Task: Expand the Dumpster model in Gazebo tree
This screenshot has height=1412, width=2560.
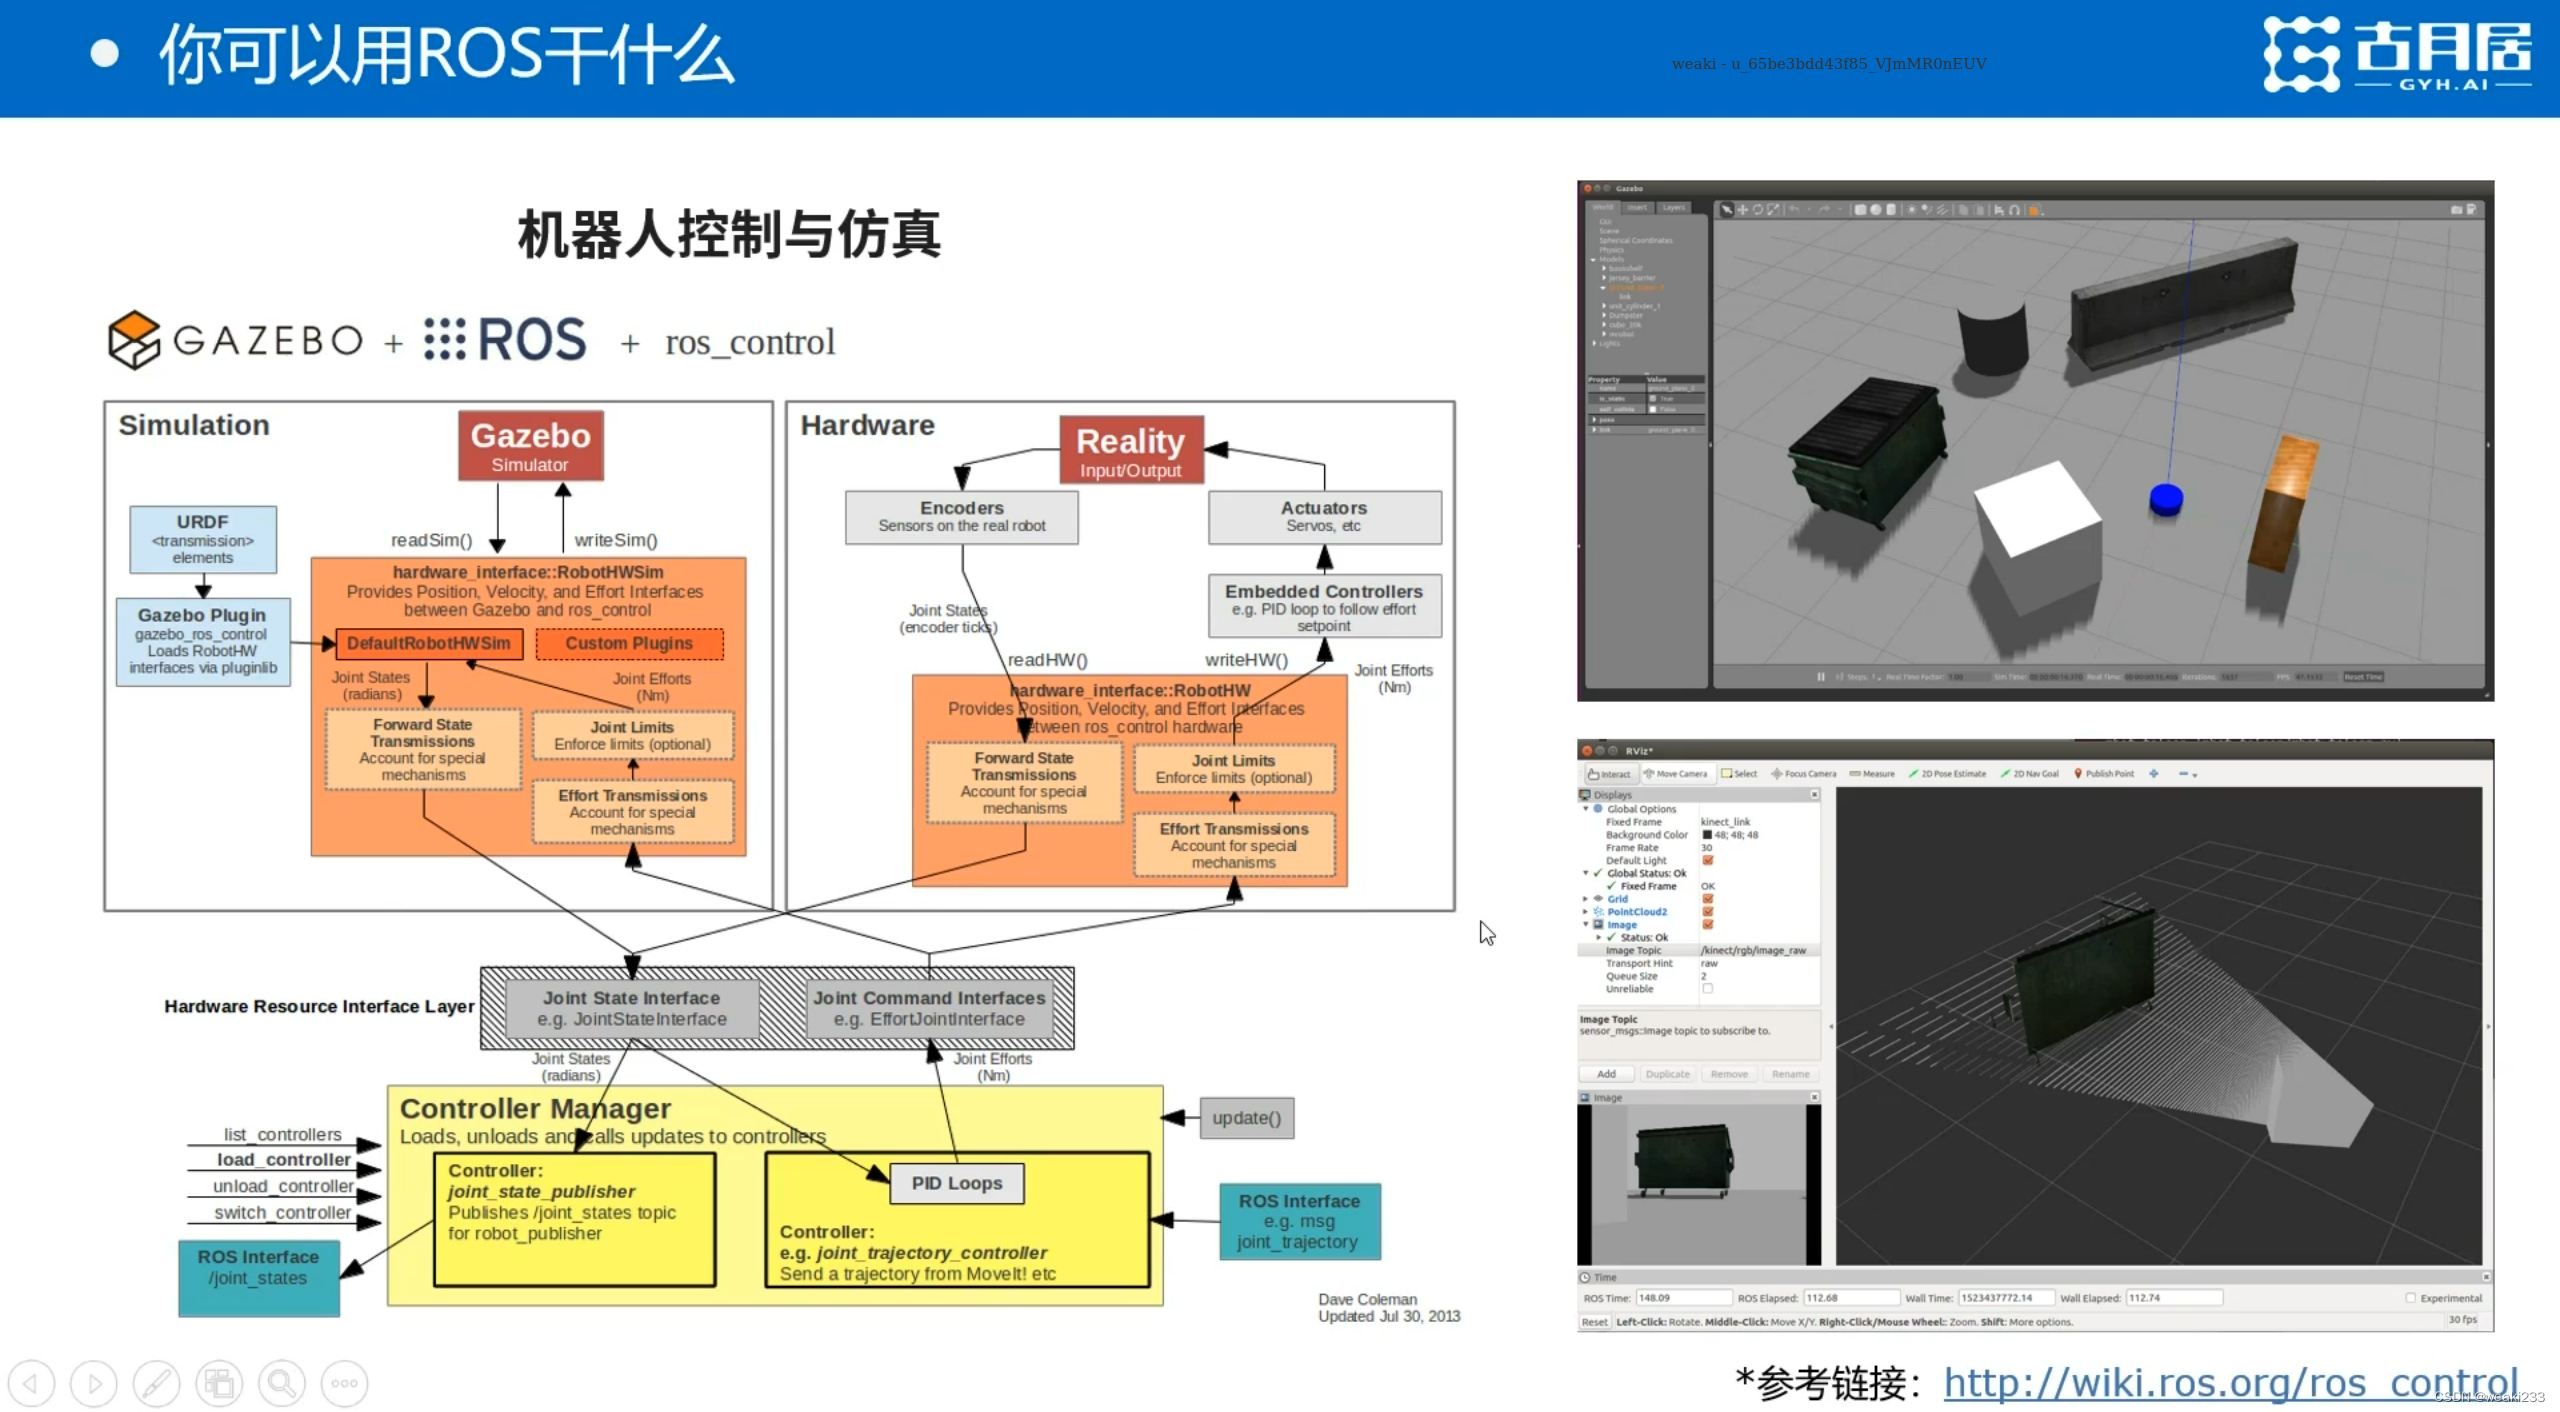Action: (x=1603, y=315)
